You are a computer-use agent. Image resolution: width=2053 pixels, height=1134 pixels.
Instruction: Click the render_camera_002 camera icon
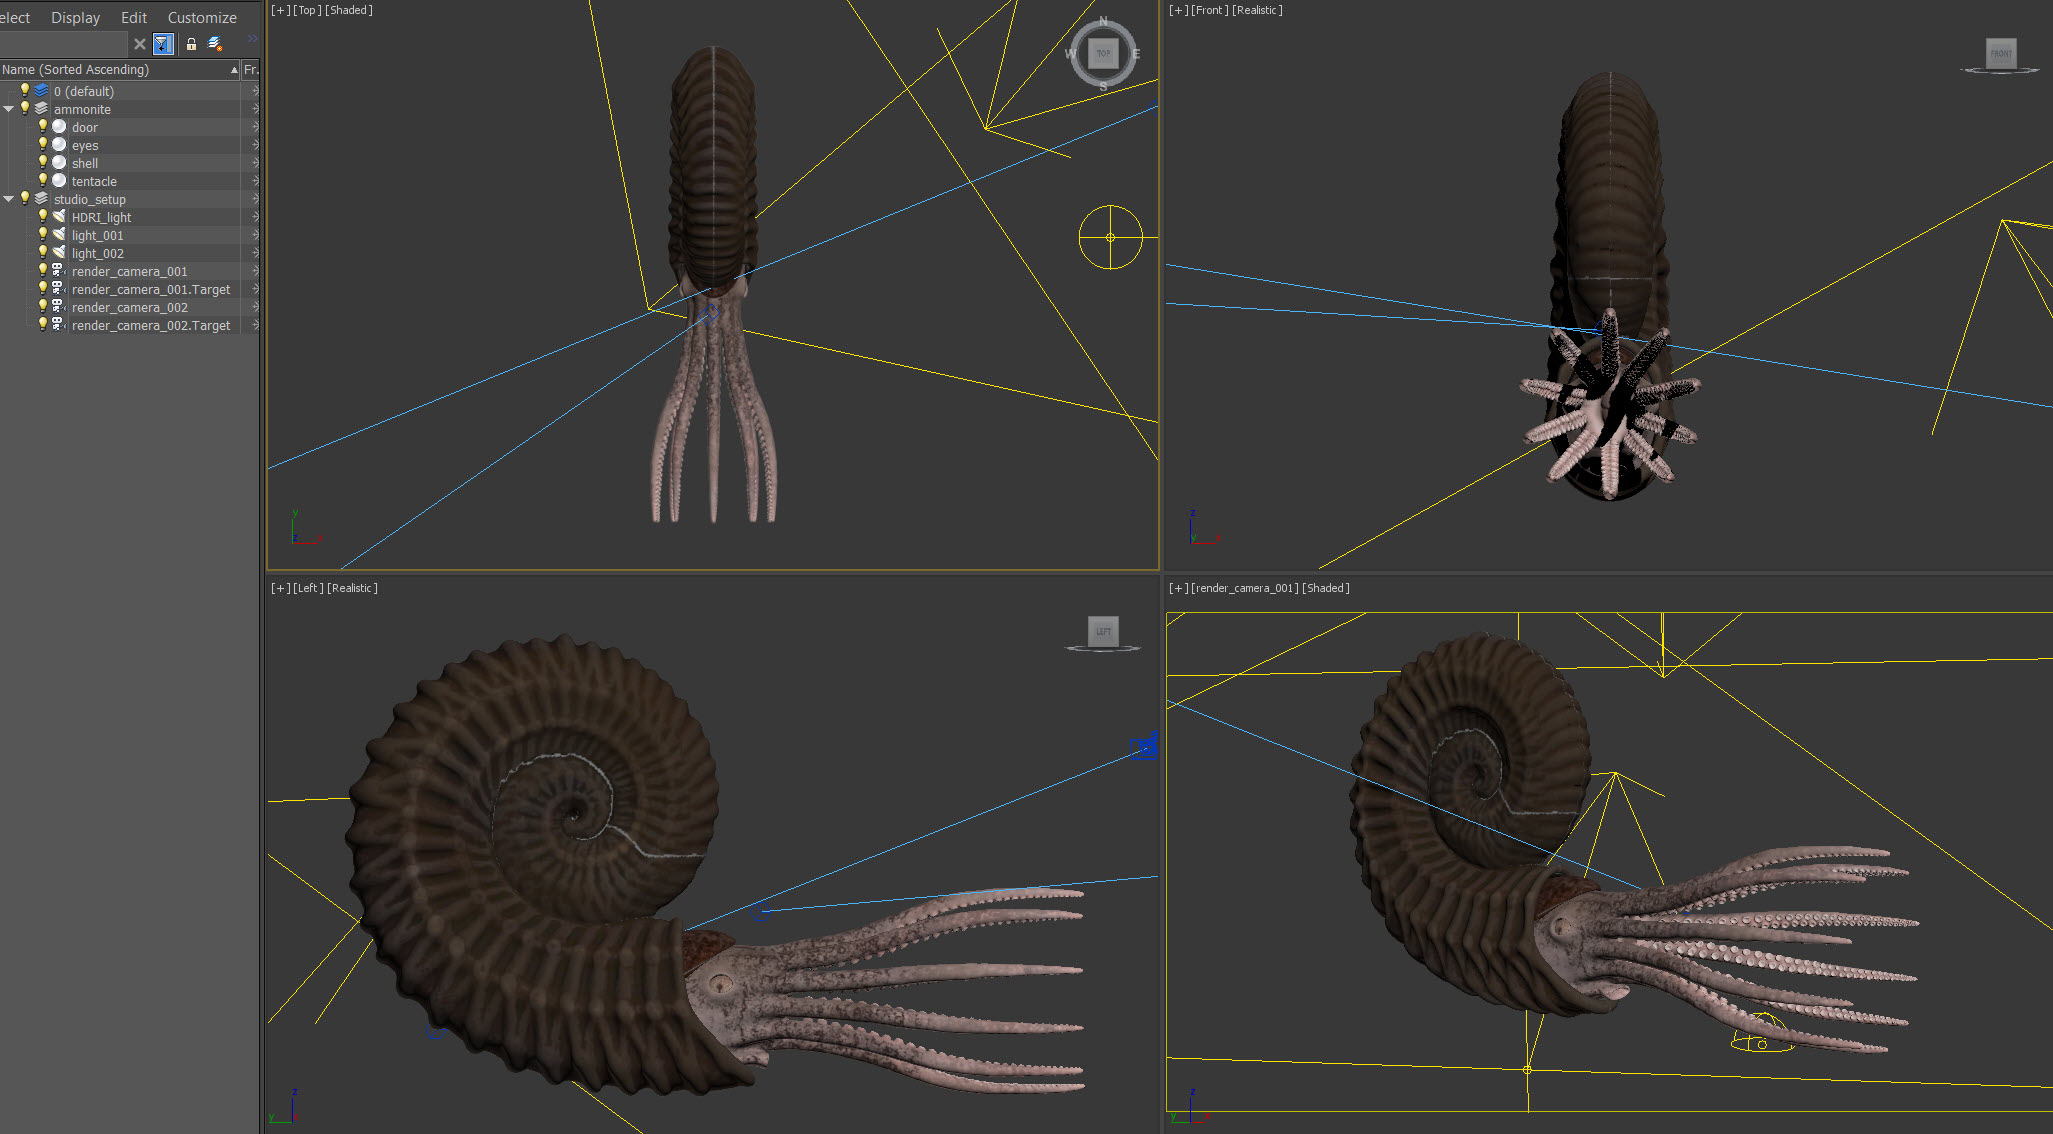coord(60,306)
